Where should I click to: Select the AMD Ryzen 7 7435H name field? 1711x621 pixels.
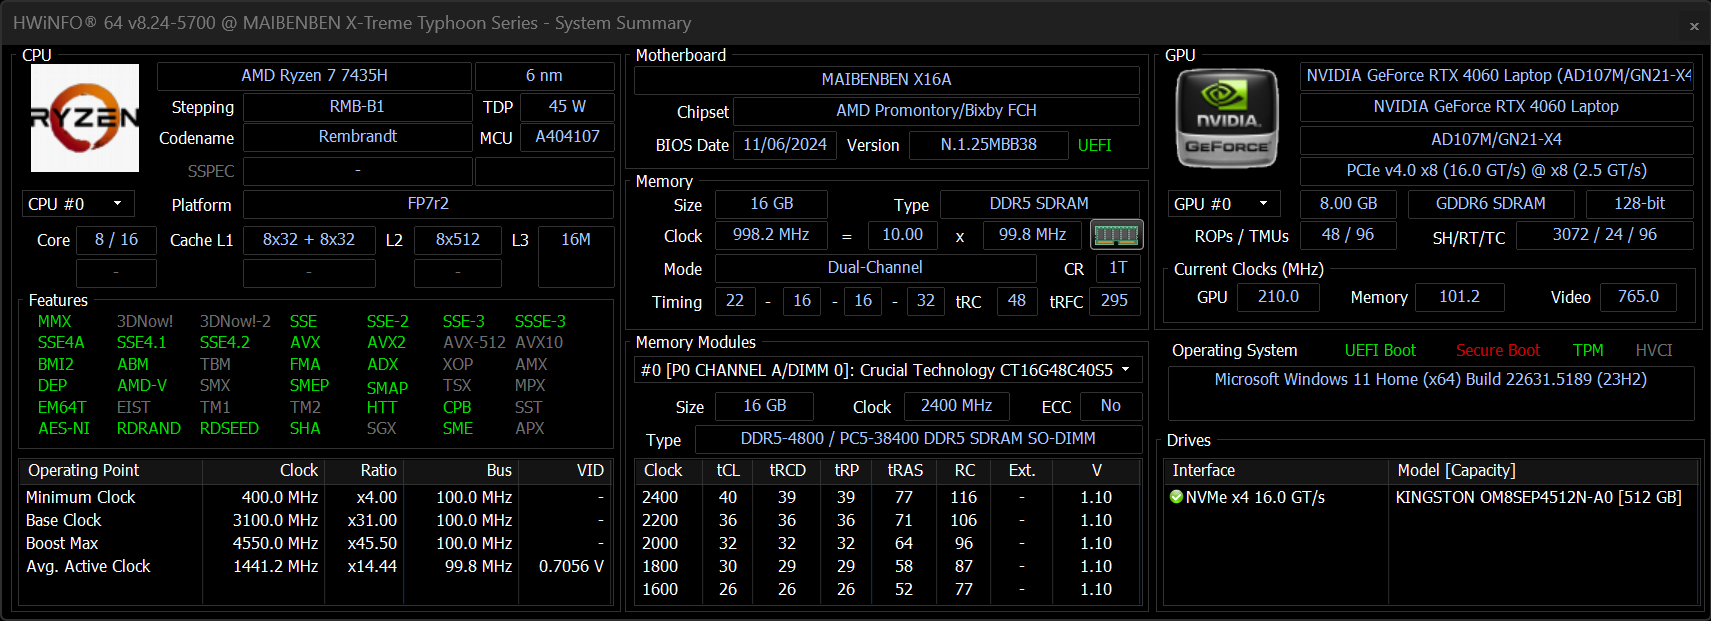(x=314, y=76)
